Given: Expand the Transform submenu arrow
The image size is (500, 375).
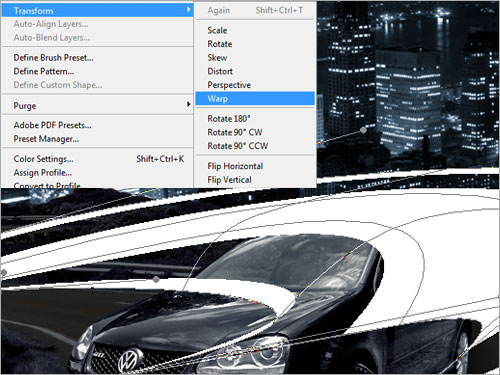Looking at the screenshot, I should (x=189, y=9).
